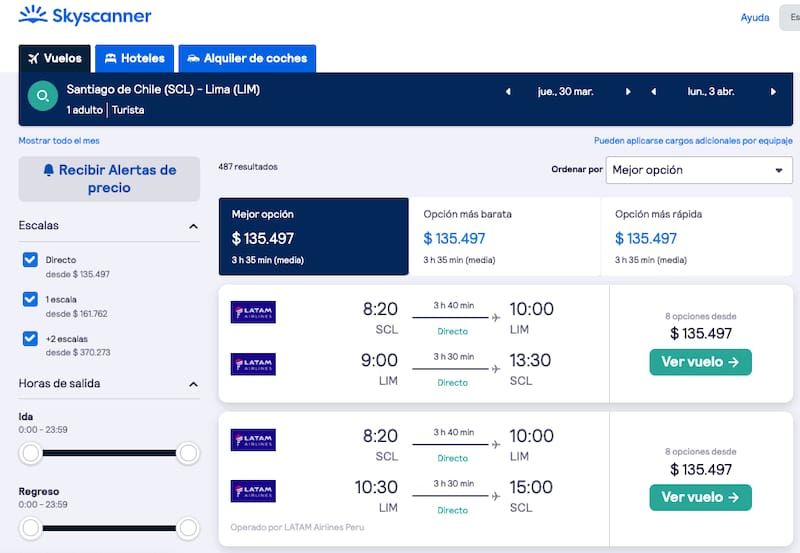Uncheck the +2 escalas filter
Screen dimensions: 800x553
tap(31, 339)
